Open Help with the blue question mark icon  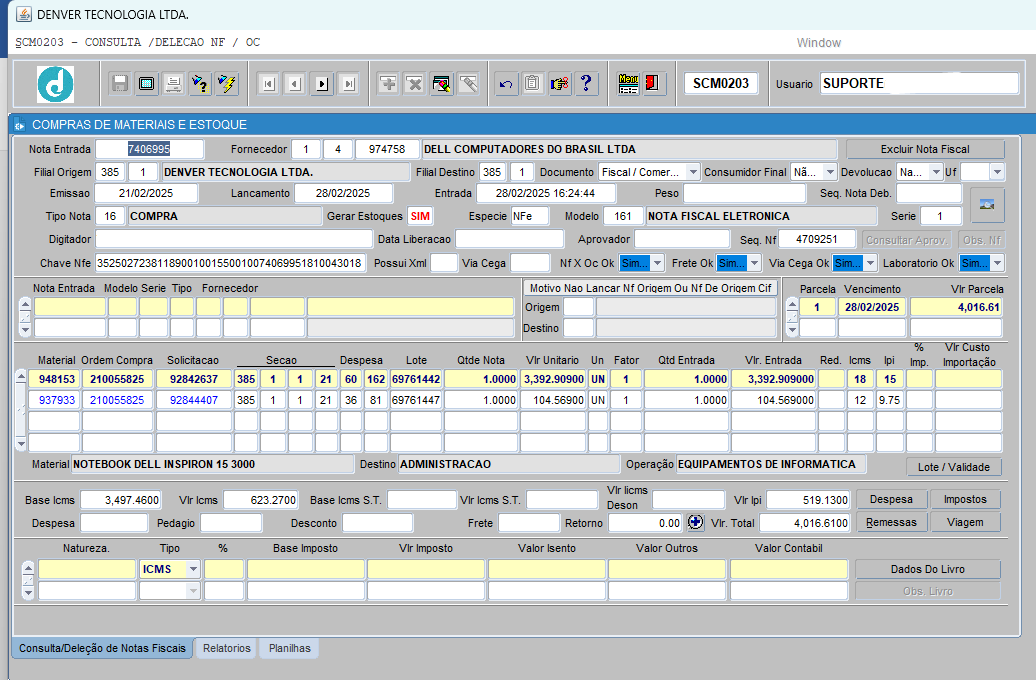tap(587, 84)
